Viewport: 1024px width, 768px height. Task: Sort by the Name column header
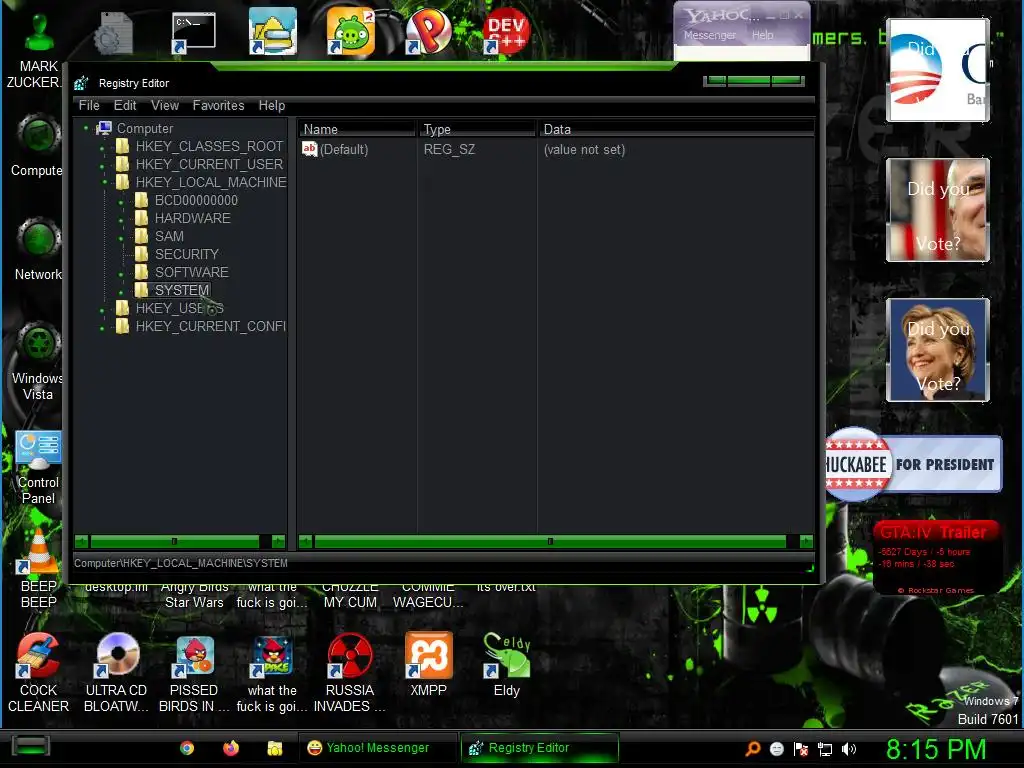(357, 129)
